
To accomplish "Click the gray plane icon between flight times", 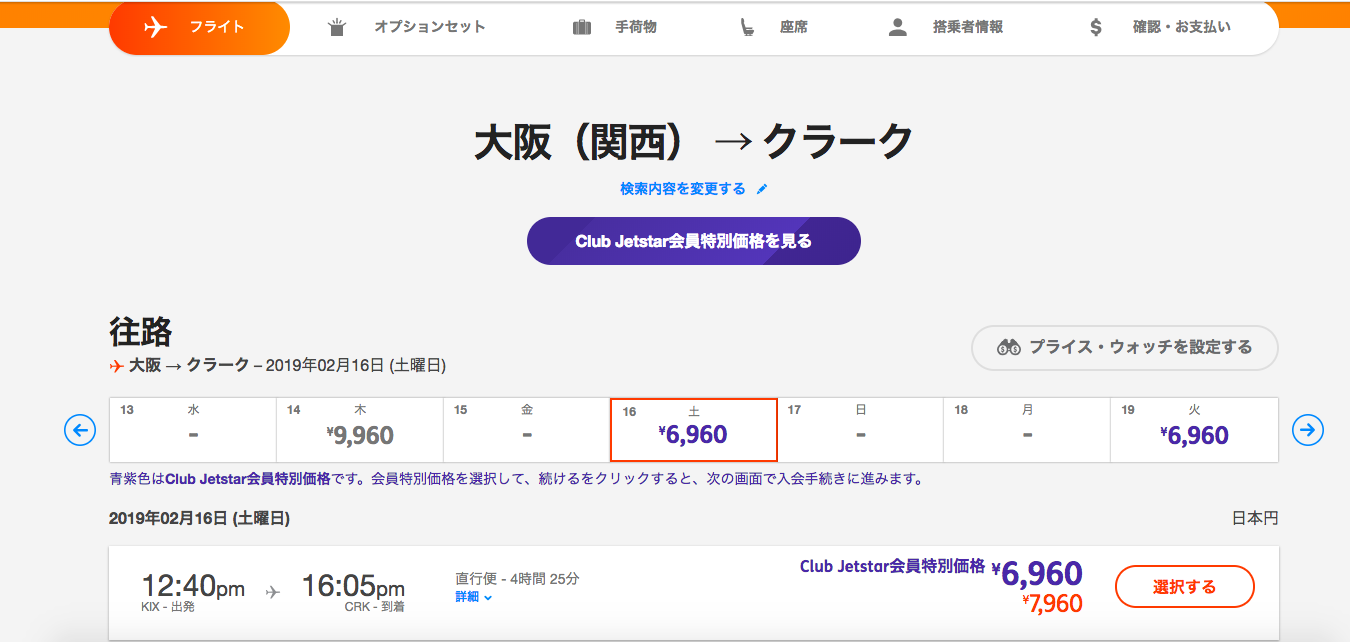I will [273, 591].
